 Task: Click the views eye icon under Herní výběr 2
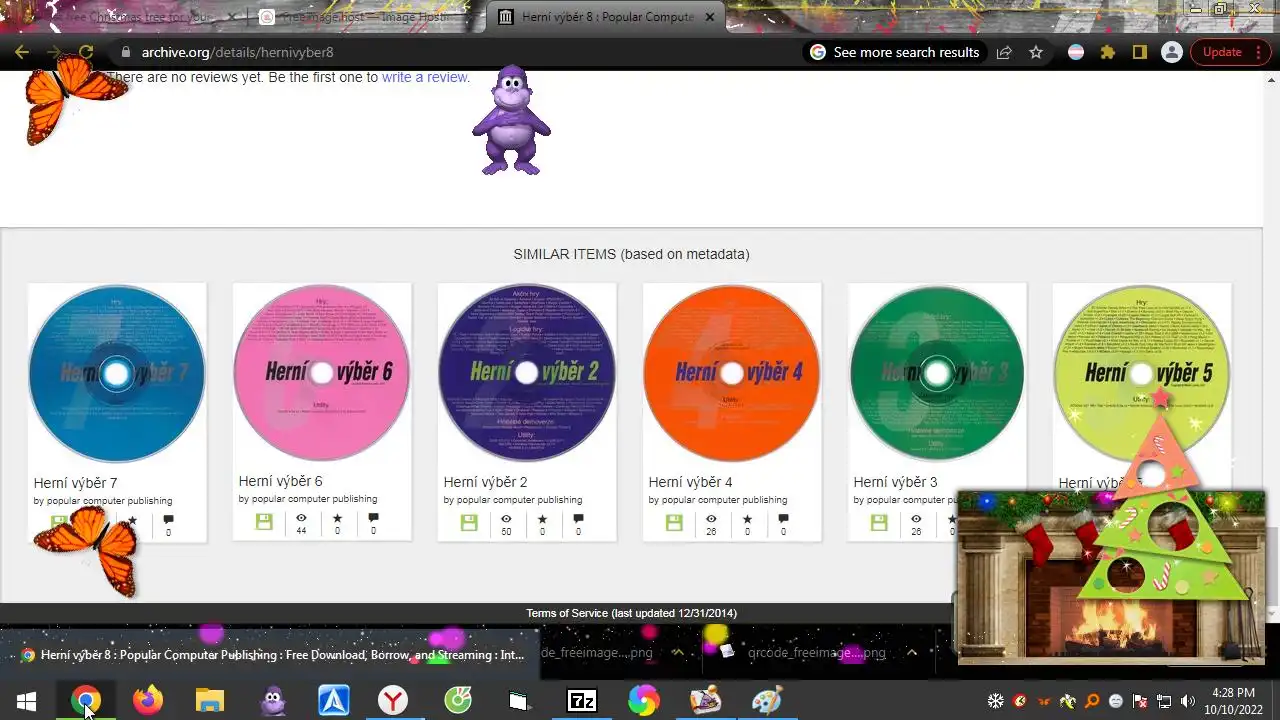[506, 519]
